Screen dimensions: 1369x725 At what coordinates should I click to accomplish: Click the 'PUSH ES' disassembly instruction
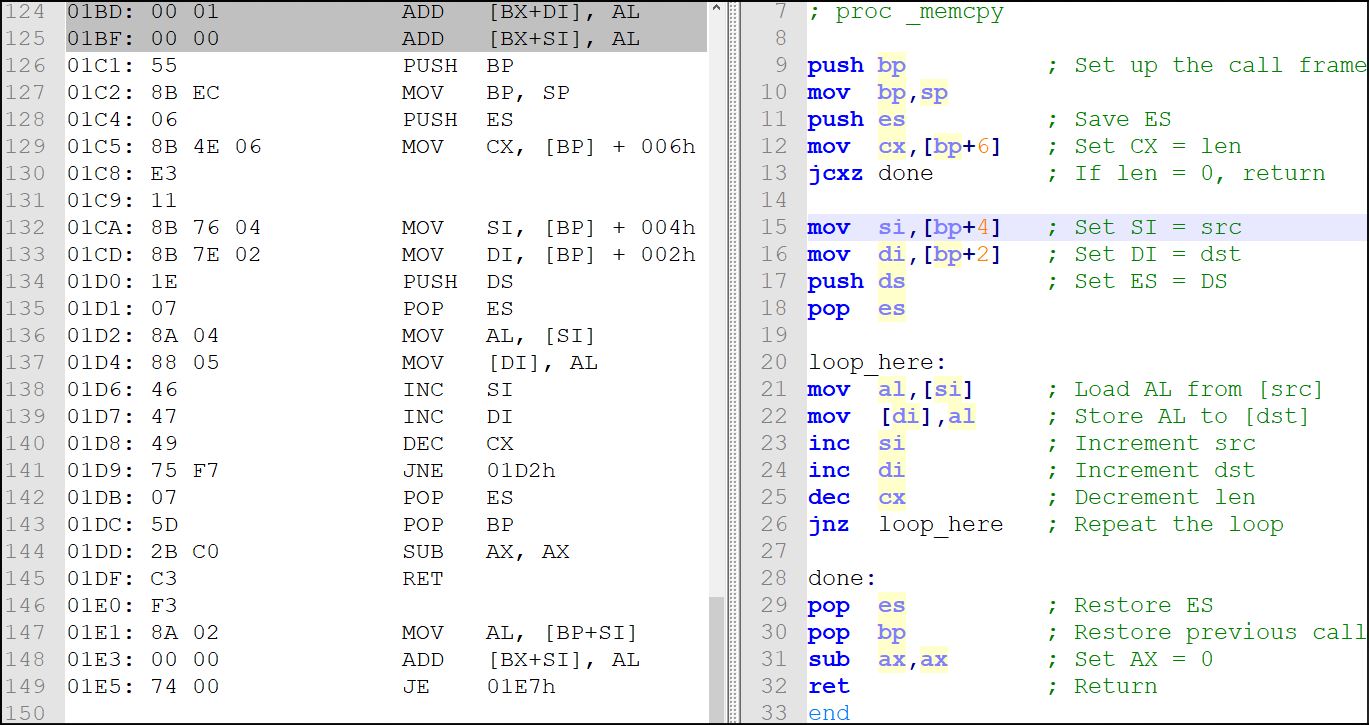click(x=457, y=121)
